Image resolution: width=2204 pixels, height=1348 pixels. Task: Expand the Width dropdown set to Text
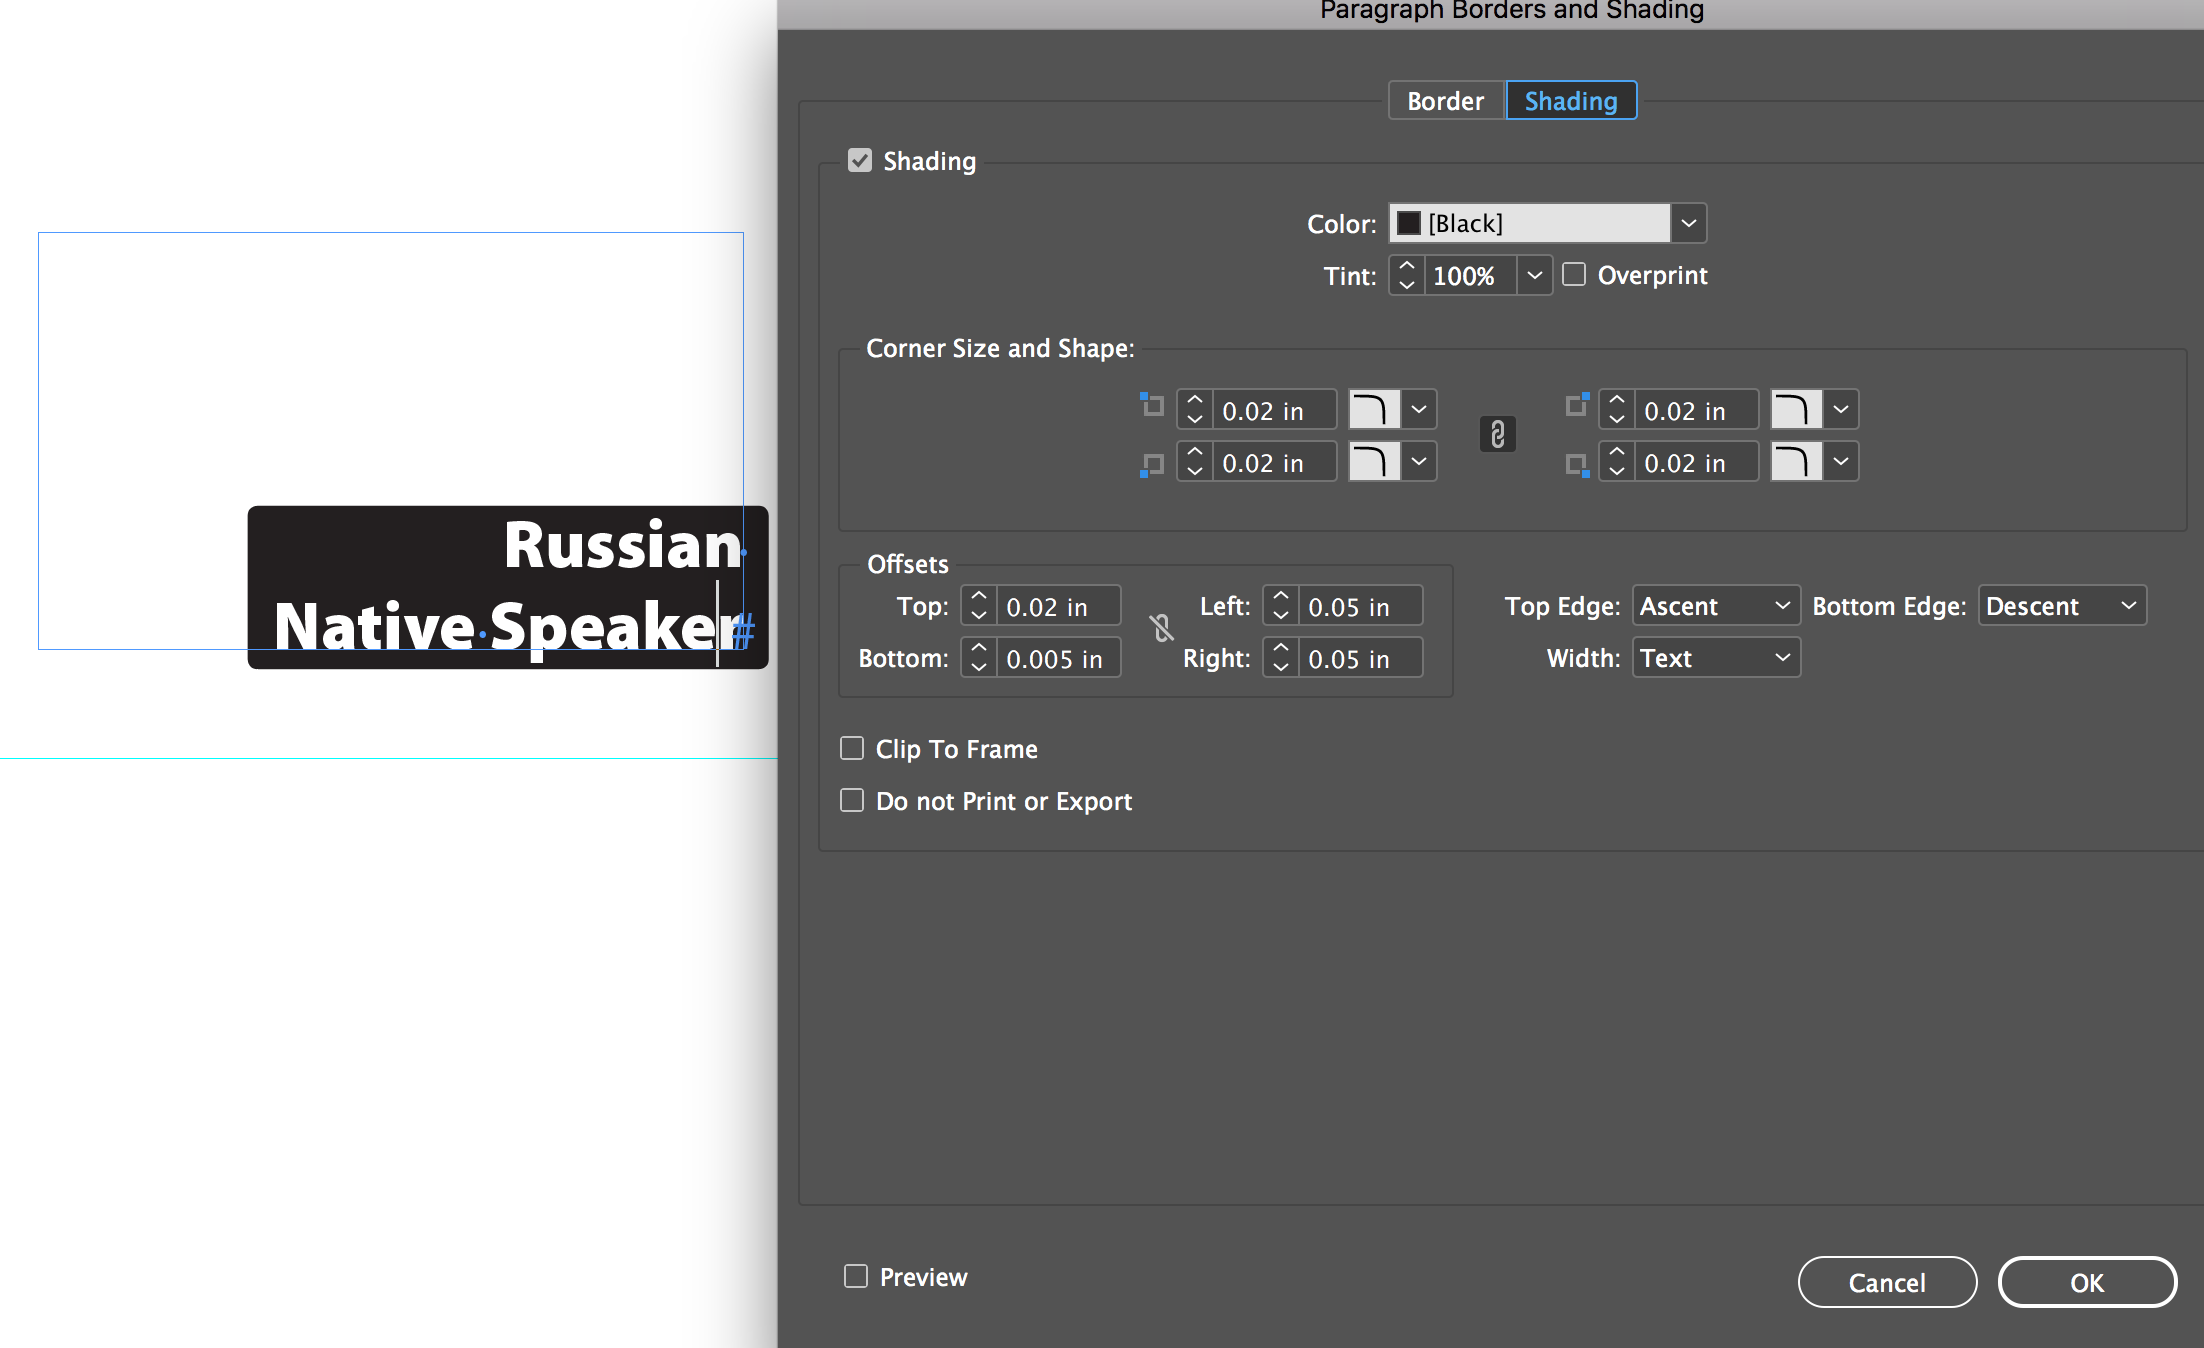(1715, 658)
